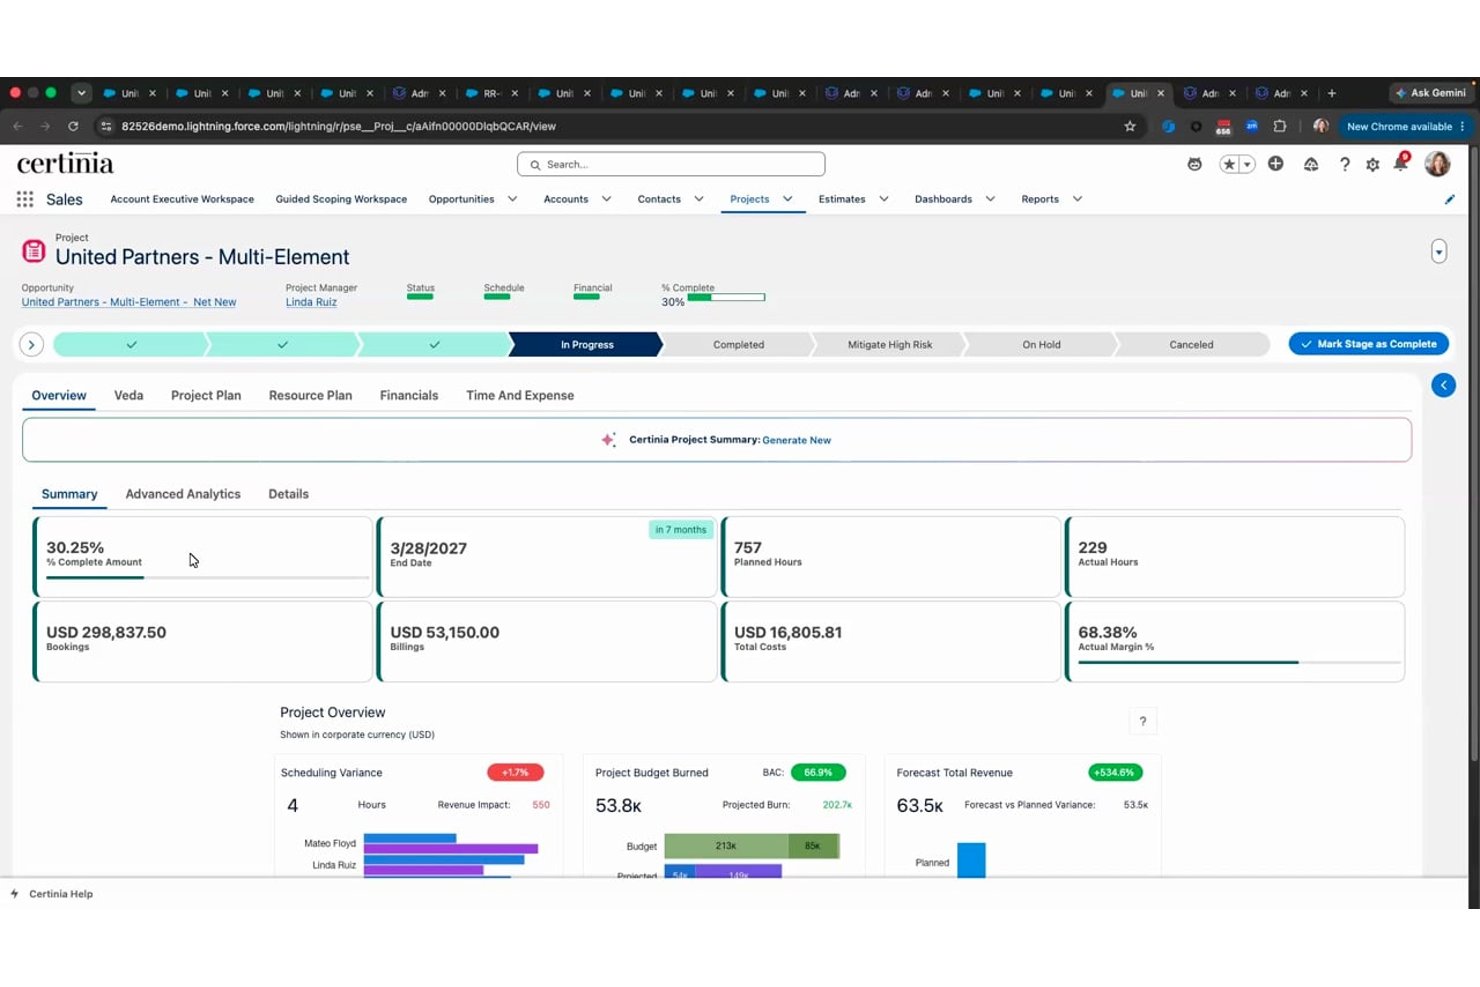This screenshot has width=1480, height=987.
Task: Click the mascot icon beside Favorites
Action: coord(1194,164)
